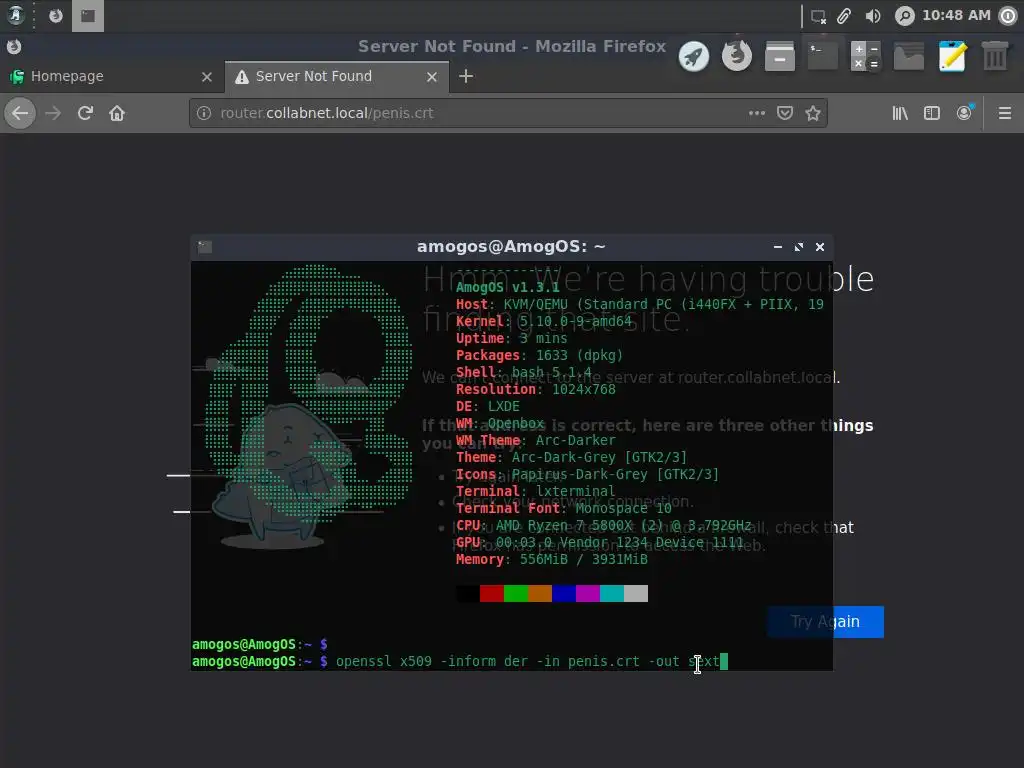This screenshot has width=1024, height=768.
Task: Click the red color block in terminal
Action: [492, 593]
